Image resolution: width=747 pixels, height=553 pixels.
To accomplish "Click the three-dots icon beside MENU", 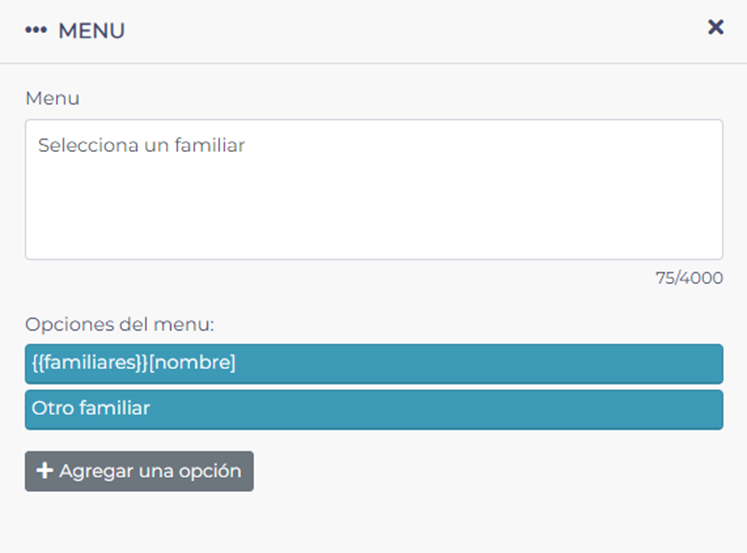I will tap(36, 30).
